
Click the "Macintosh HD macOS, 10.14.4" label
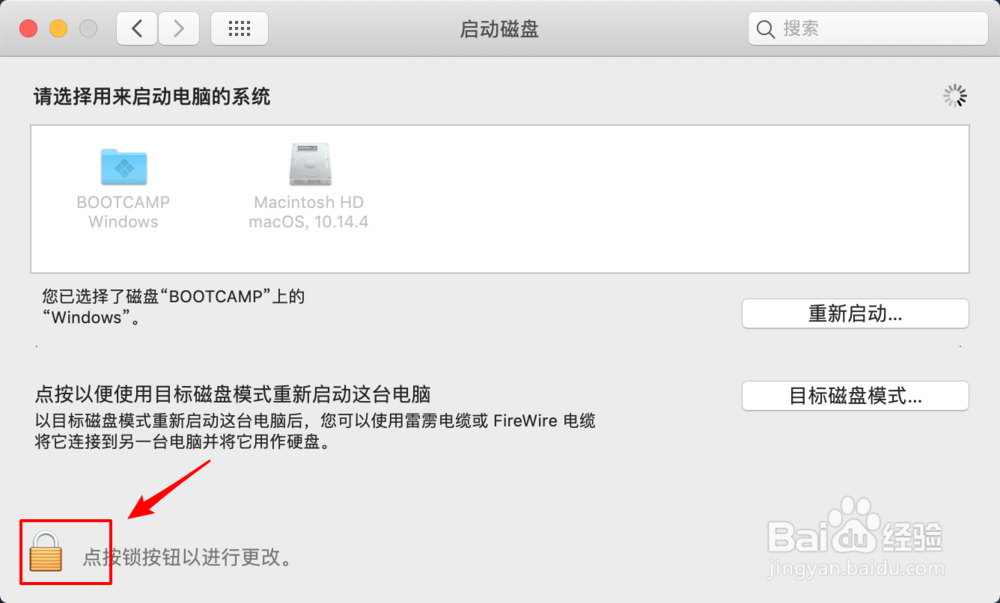coord(309,212)
